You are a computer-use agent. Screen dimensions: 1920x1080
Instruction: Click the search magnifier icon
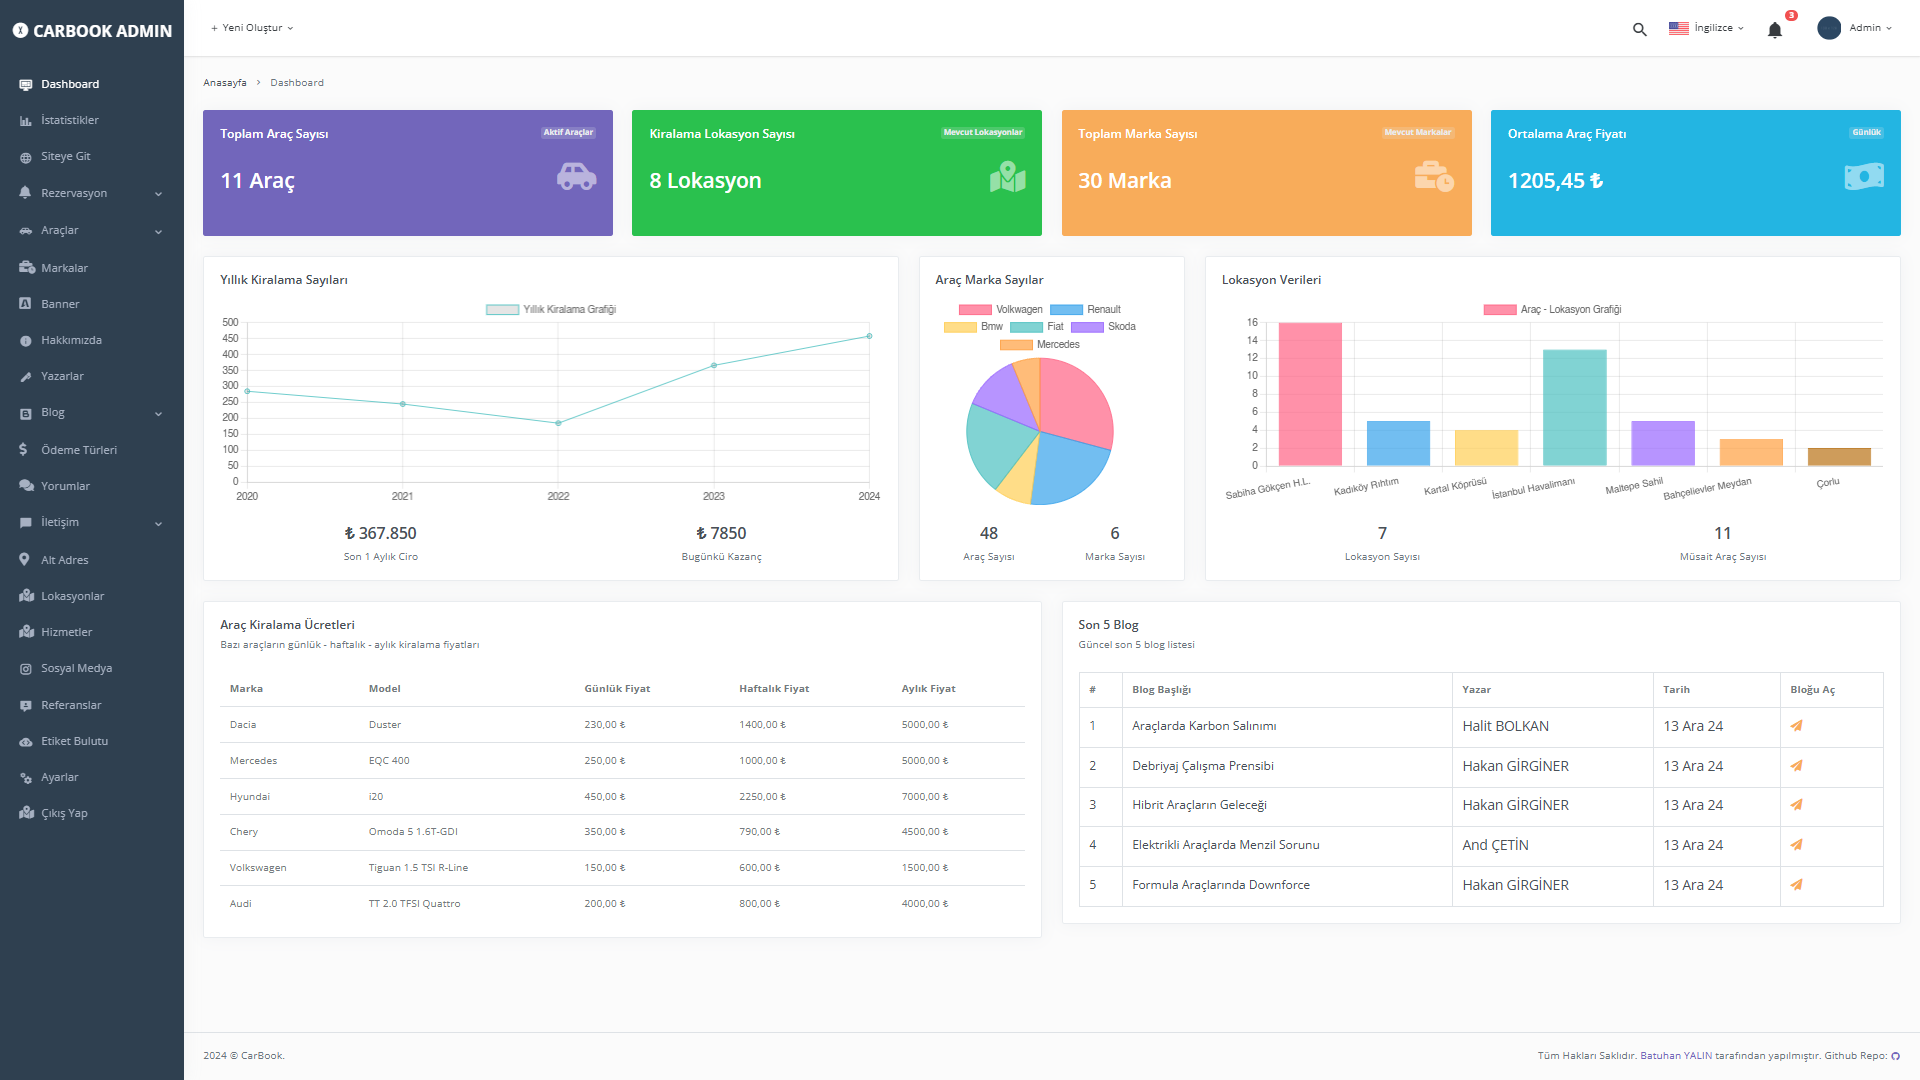point(1639,29)
